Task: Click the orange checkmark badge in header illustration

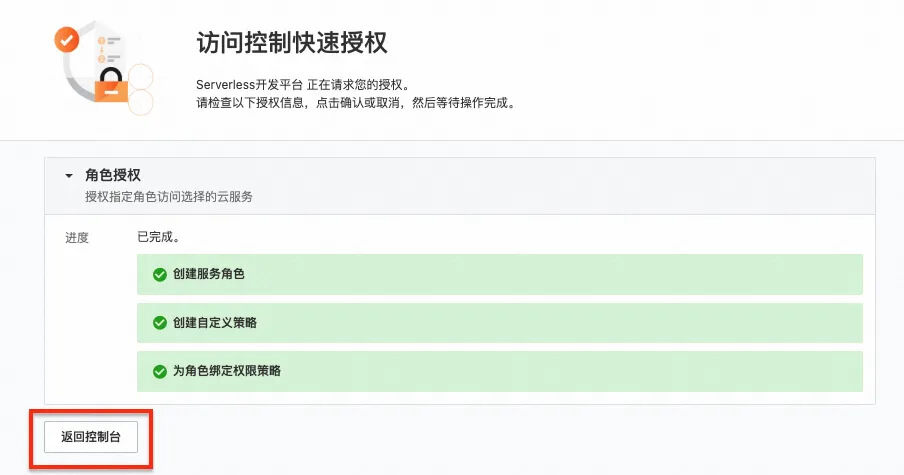Action: pyautogui.click(x=67, y=41)
